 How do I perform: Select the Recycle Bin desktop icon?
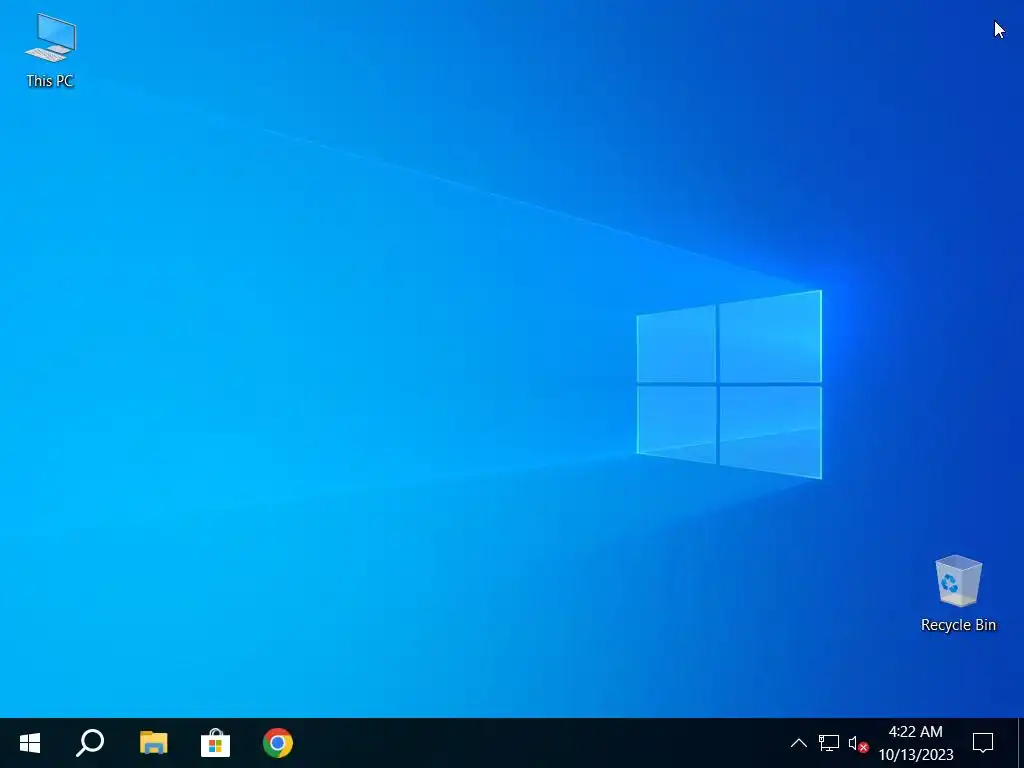[958, 593]
